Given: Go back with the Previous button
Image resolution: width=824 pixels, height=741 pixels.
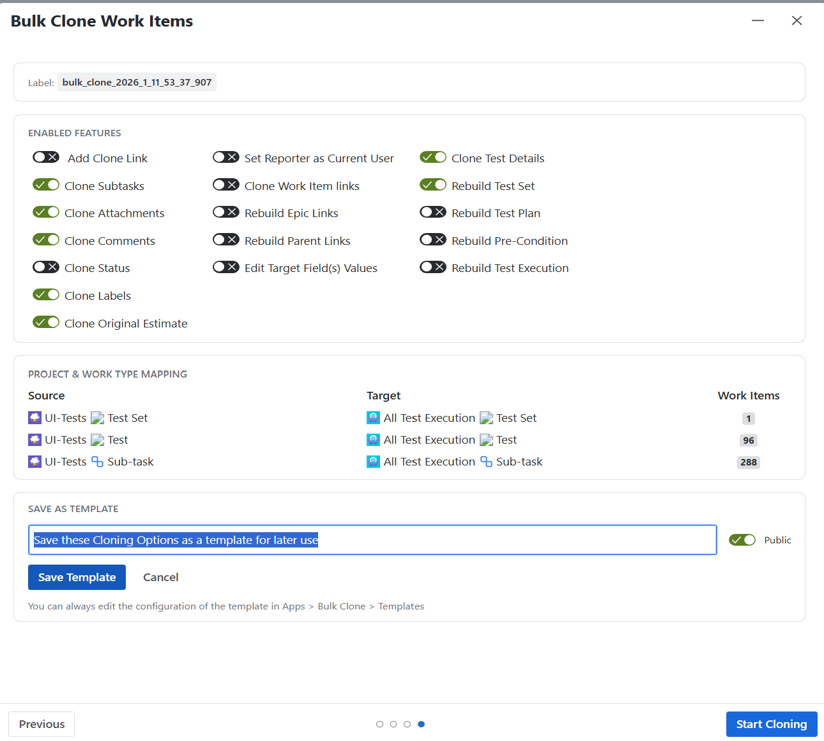Looking at the screenshot, I should click(42, 724).
